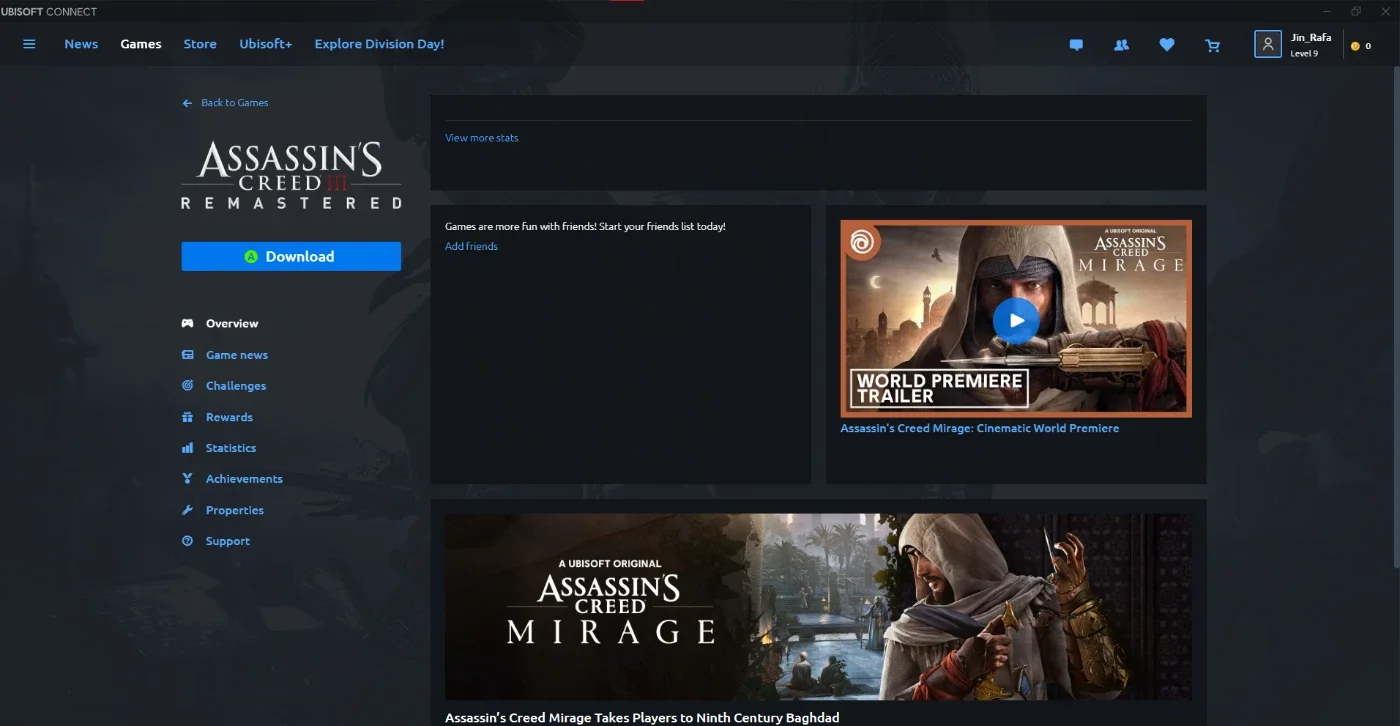Open Achievements section in the sidebar
The height and width of the screenshot is (726, 1400).
tap(244, 479)
